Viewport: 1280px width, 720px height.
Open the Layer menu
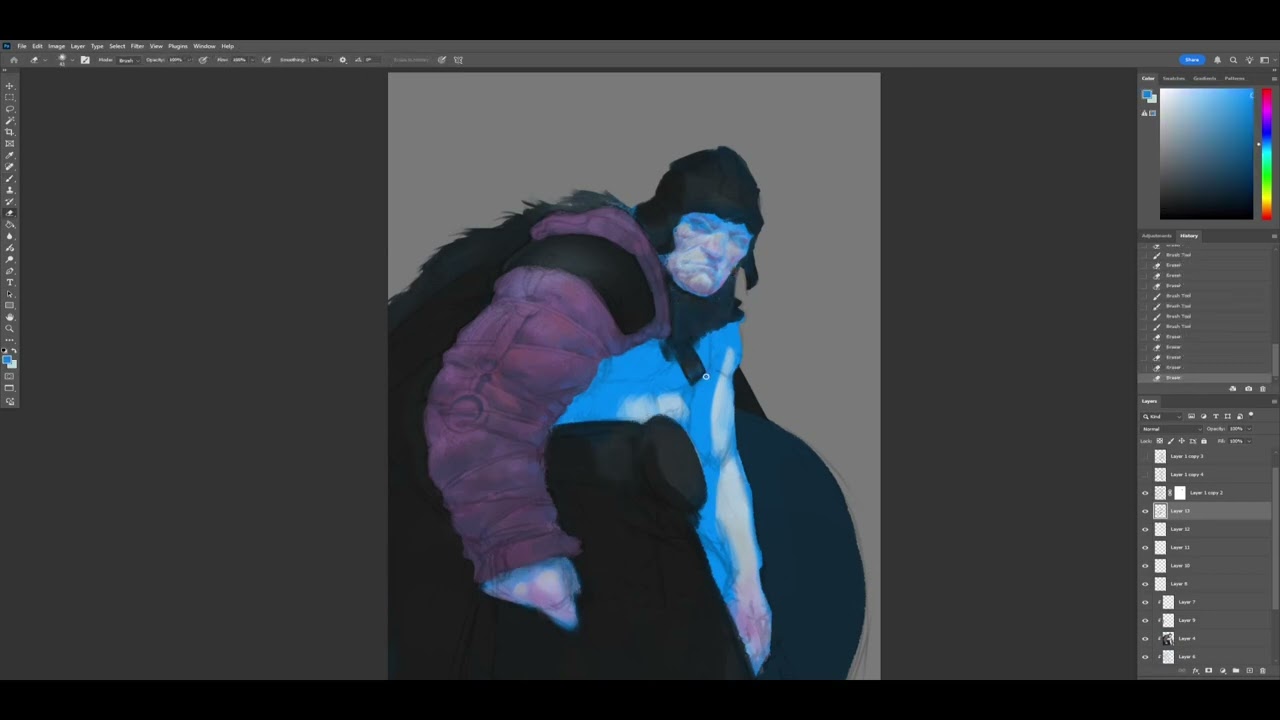click(x=77, y=46)
